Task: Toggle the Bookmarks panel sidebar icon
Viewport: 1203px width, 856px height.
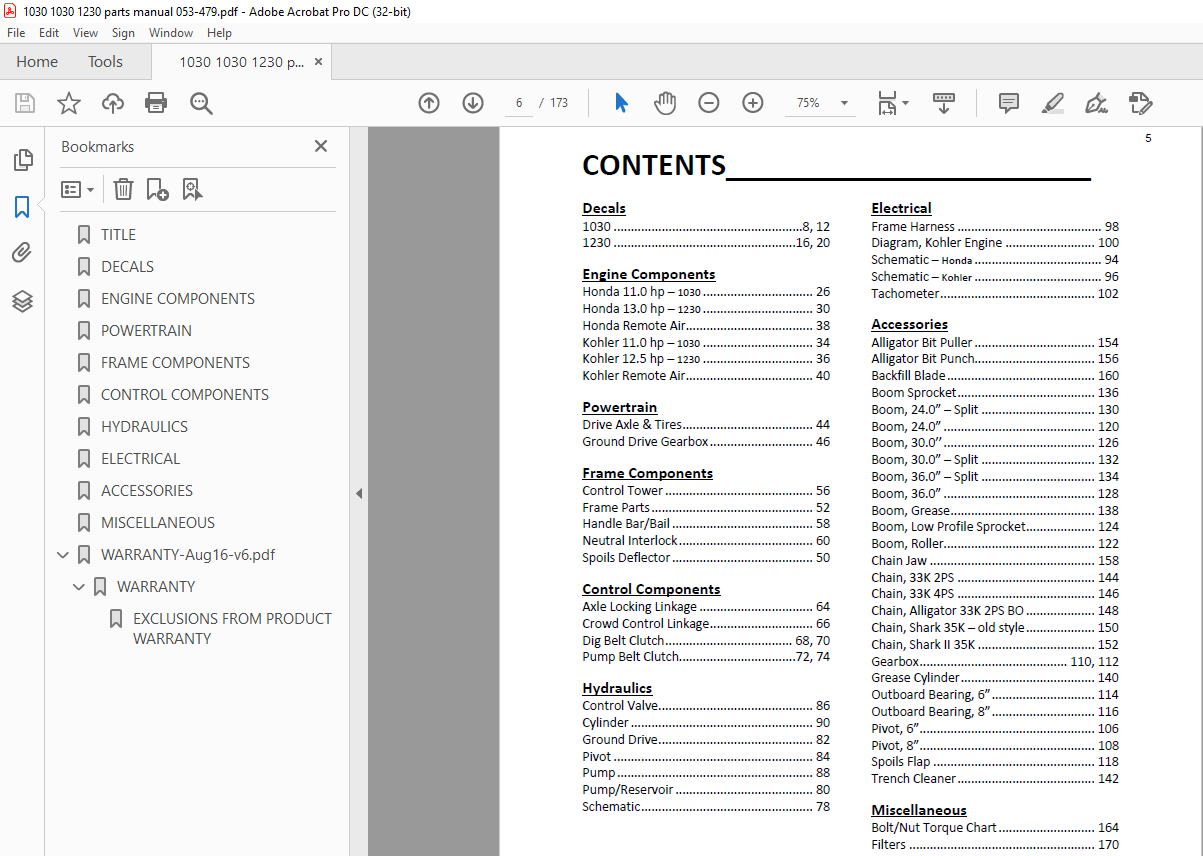Action: coord(22,207)
